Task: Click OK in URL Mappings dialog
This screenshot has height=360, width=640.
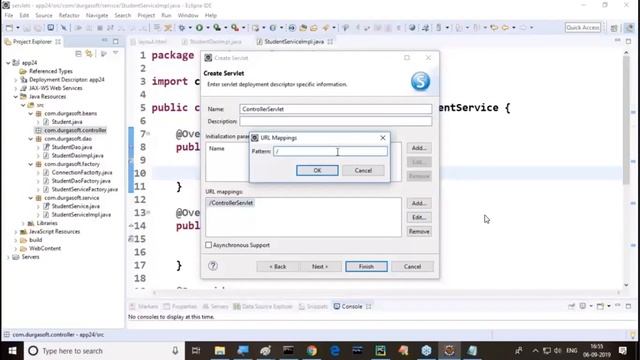Action: pos(317,170)
